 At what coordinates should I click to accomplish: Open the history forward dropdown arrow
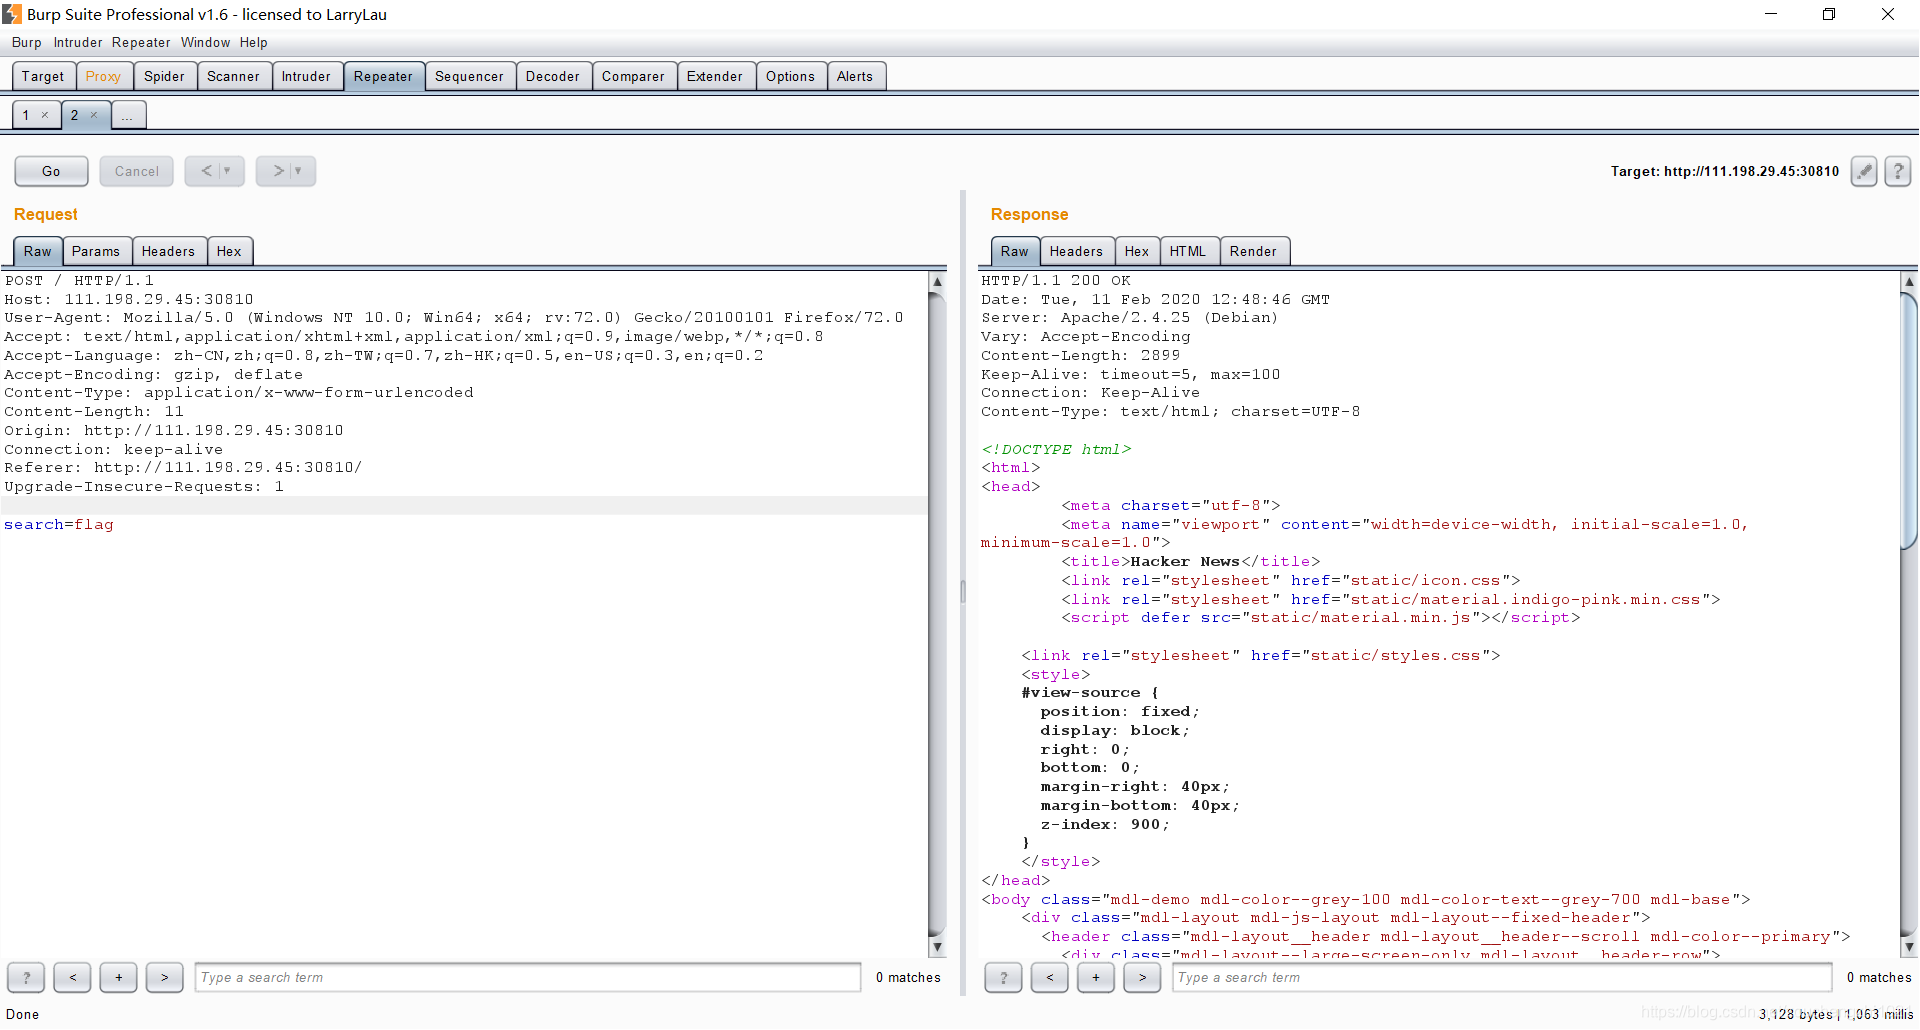[x=298, y=171]
